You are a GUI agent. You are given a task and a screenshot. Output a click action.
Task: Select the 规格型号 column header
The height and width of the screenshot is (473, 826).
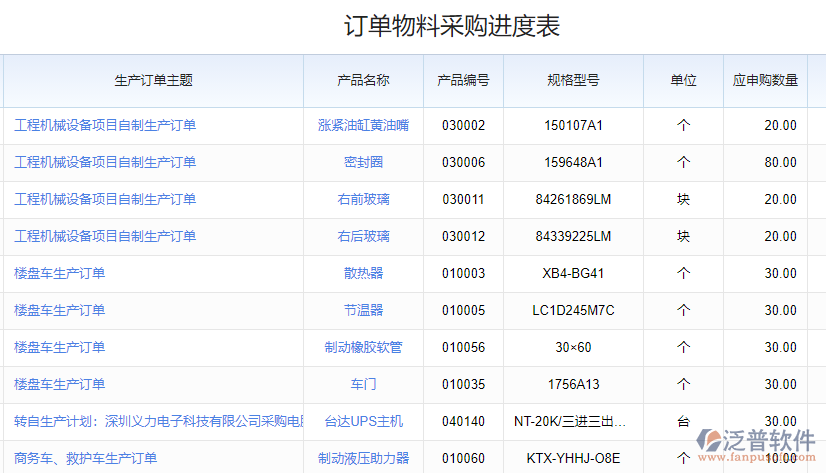tap(573, 80)
